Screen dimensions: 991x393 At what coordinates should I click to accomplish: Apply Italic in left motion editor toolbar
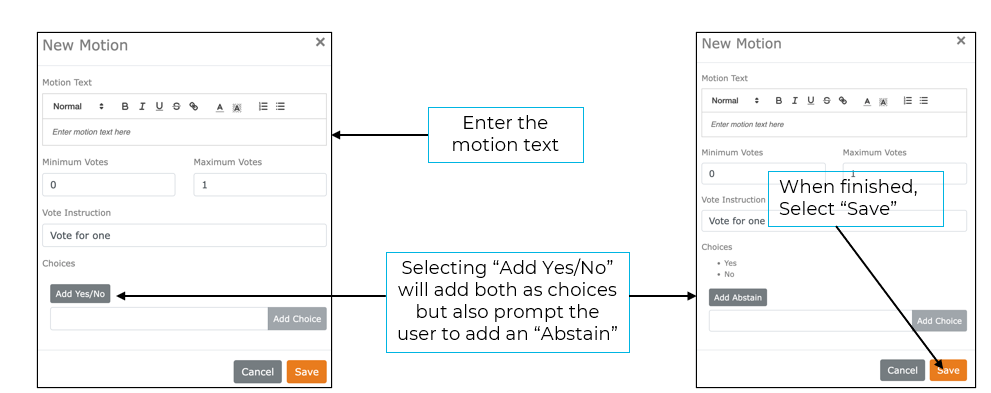pyautogui.click(x=142, y=107)
